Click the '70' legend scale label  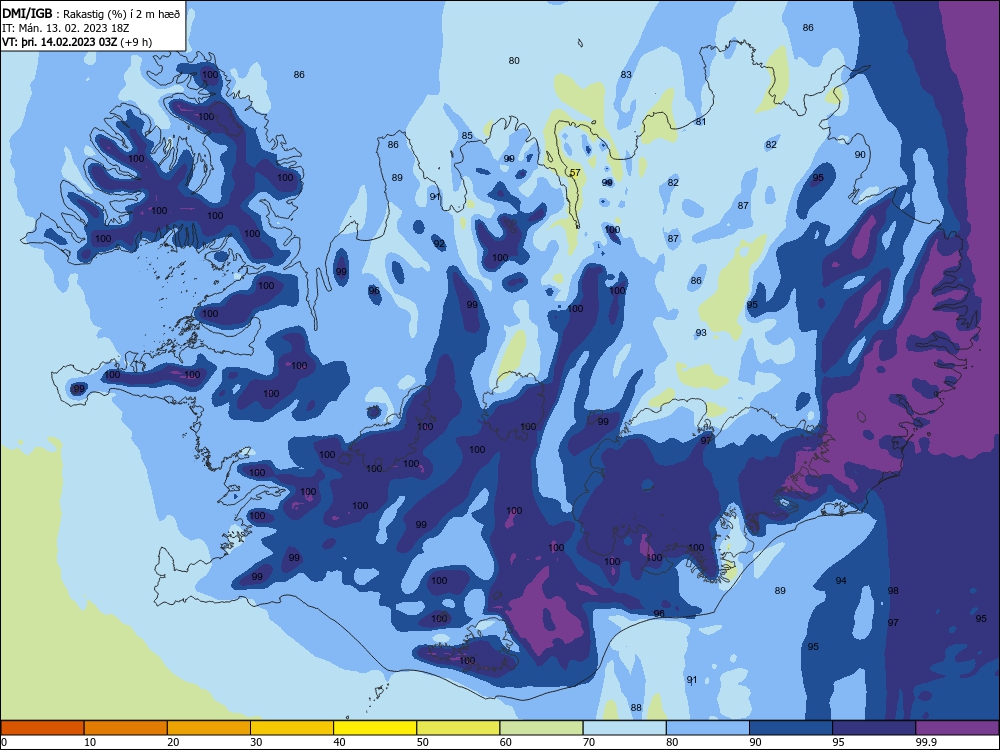tap(589, 742)
